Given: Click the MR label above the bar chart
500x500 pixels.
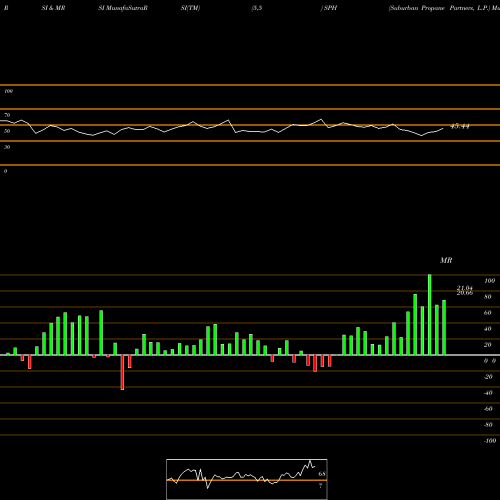Looking at the screenshot, I should click(x=446, y=260).
